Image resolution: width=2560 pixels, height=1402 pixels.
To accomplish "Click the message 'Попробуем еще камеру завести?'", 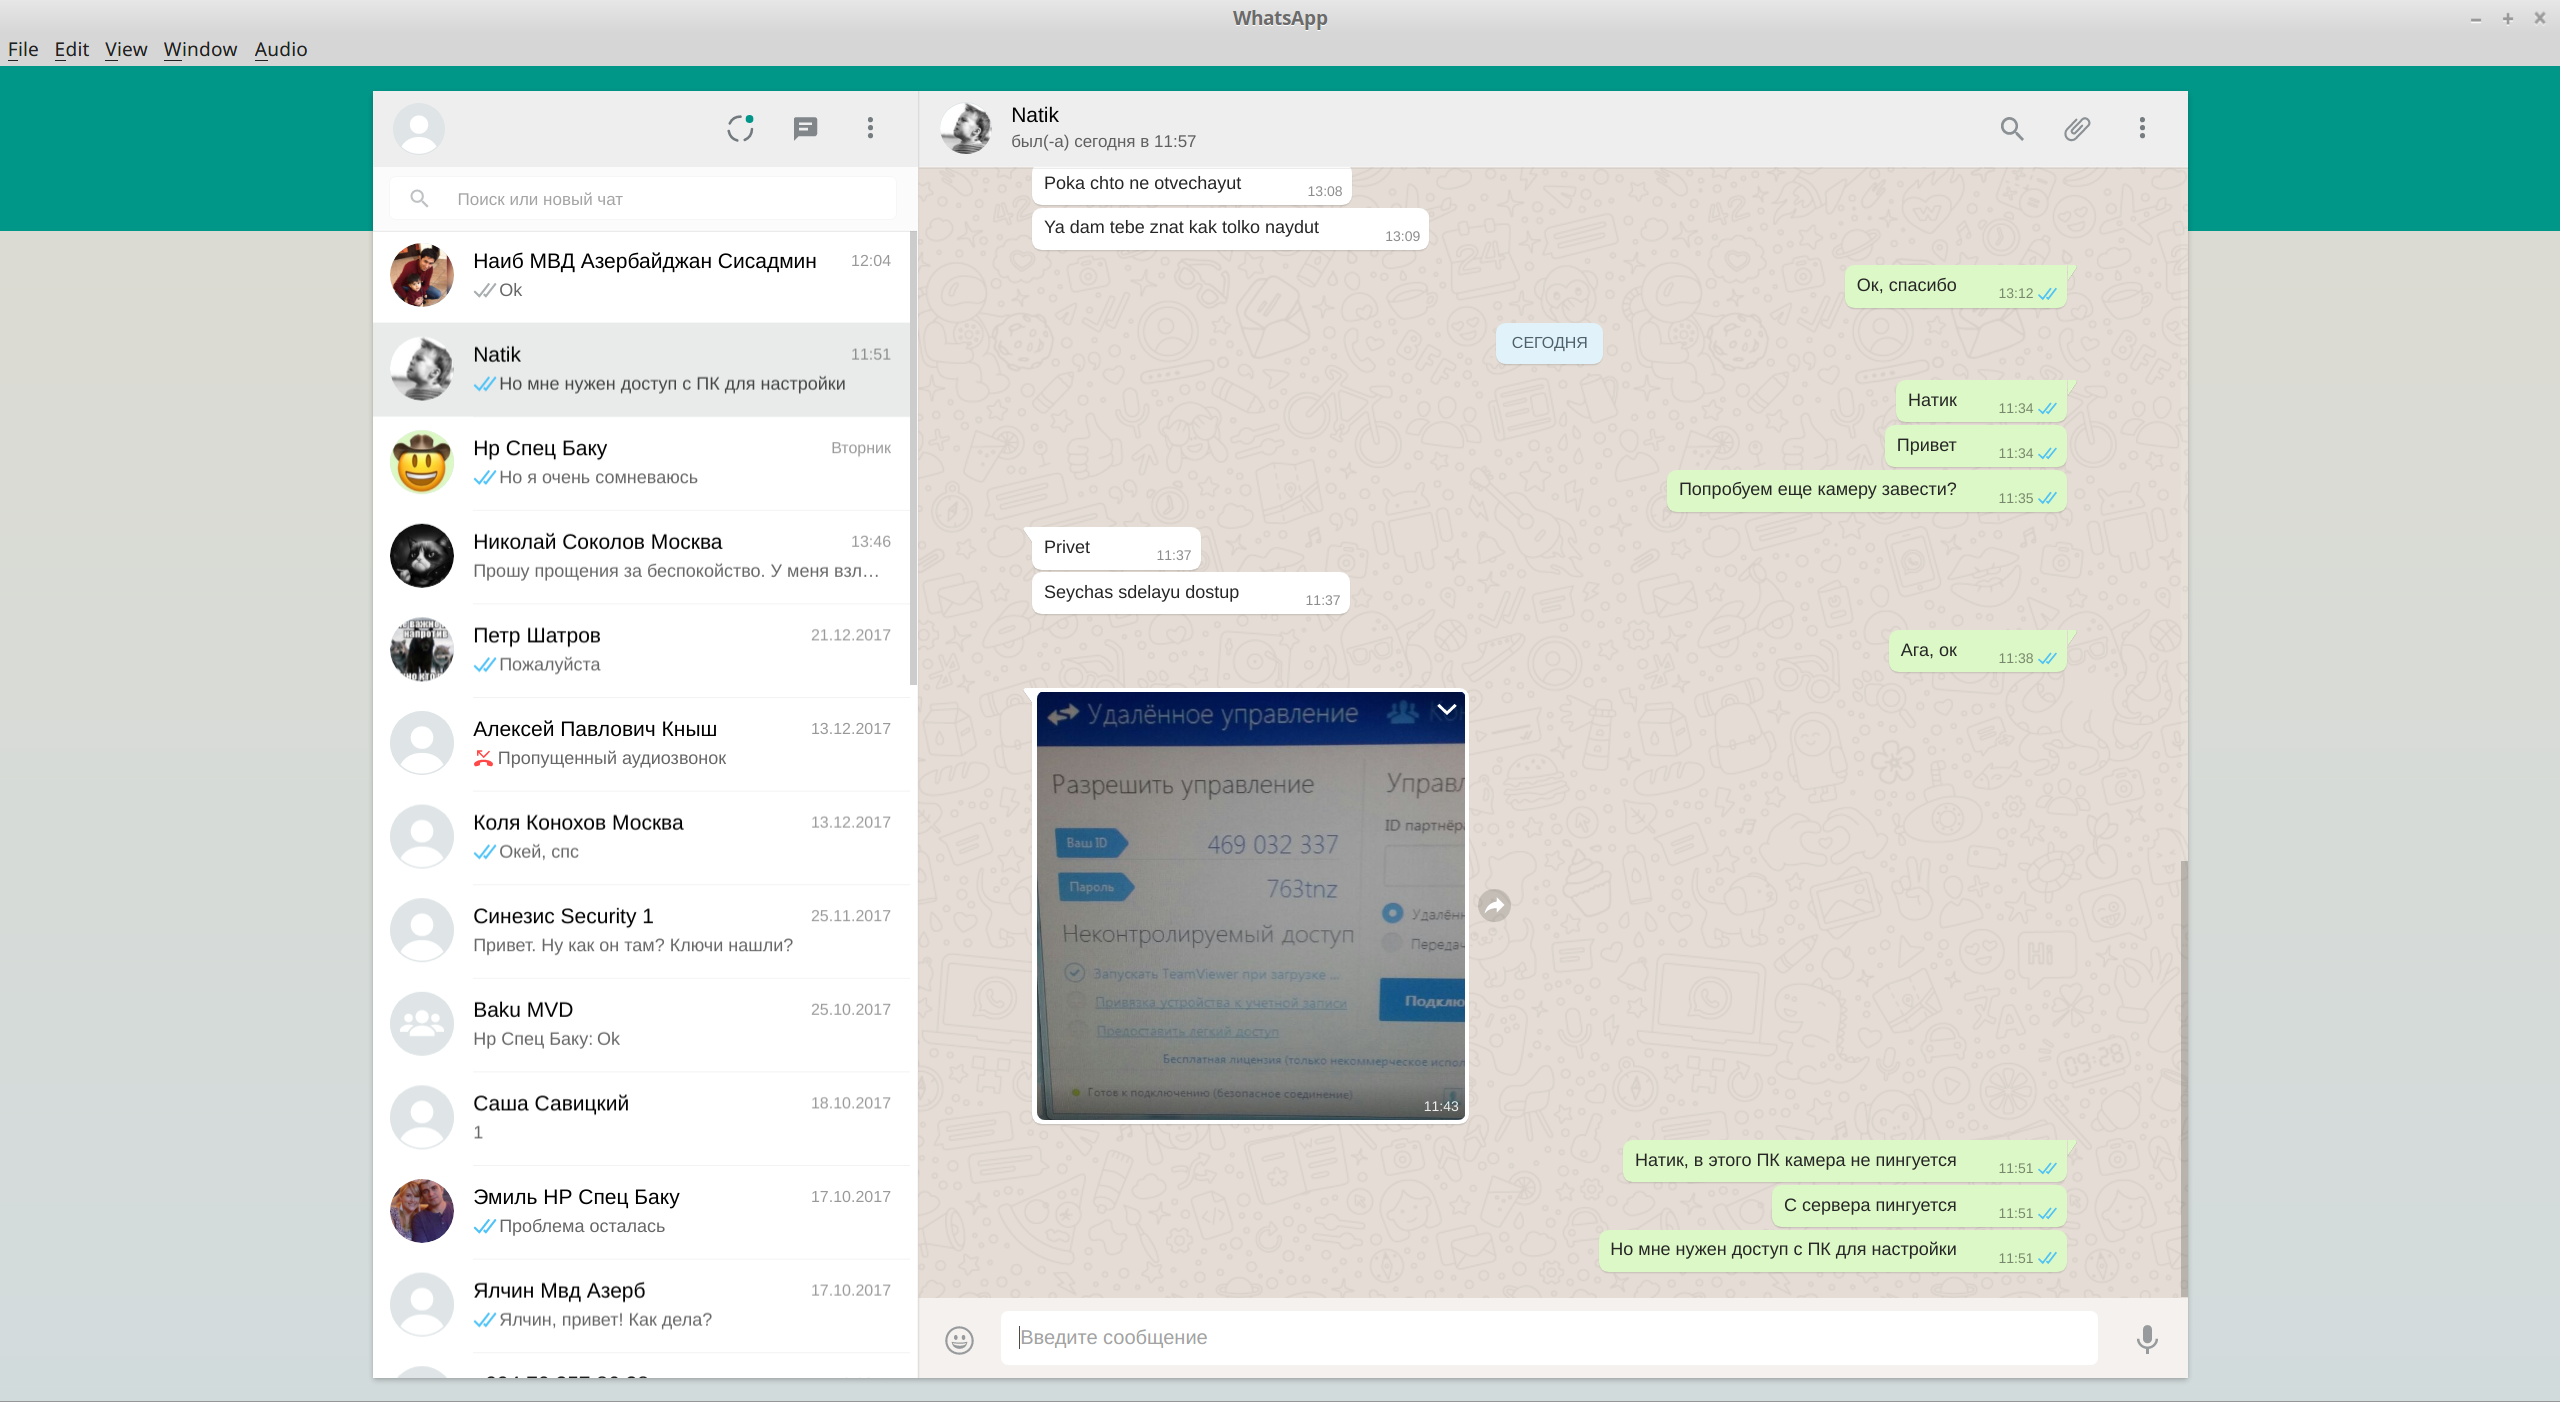I will 1866,490.
